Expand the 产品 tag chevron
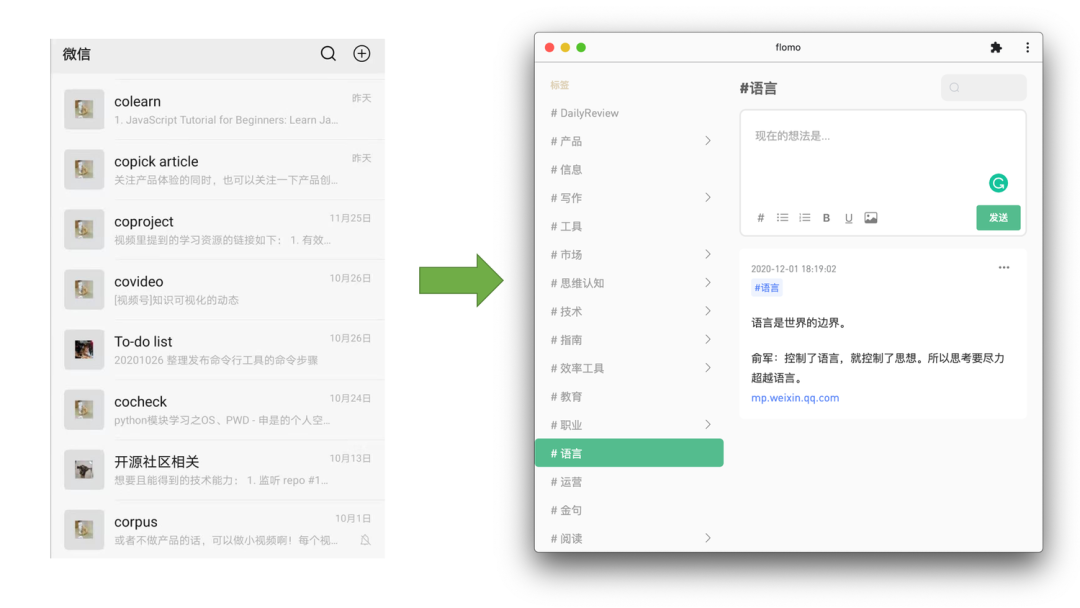Image resolution: width=1080 pixels, height=608 pixels. coord(707,140)
